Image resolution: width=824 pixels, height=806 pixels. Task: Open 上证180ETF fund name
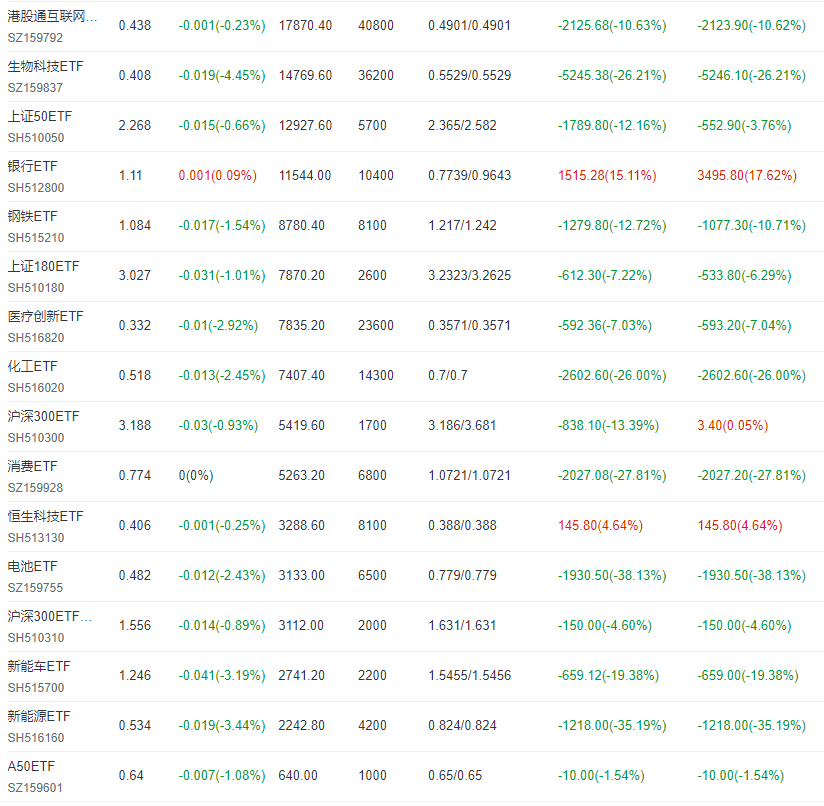[x=43, y=266]
